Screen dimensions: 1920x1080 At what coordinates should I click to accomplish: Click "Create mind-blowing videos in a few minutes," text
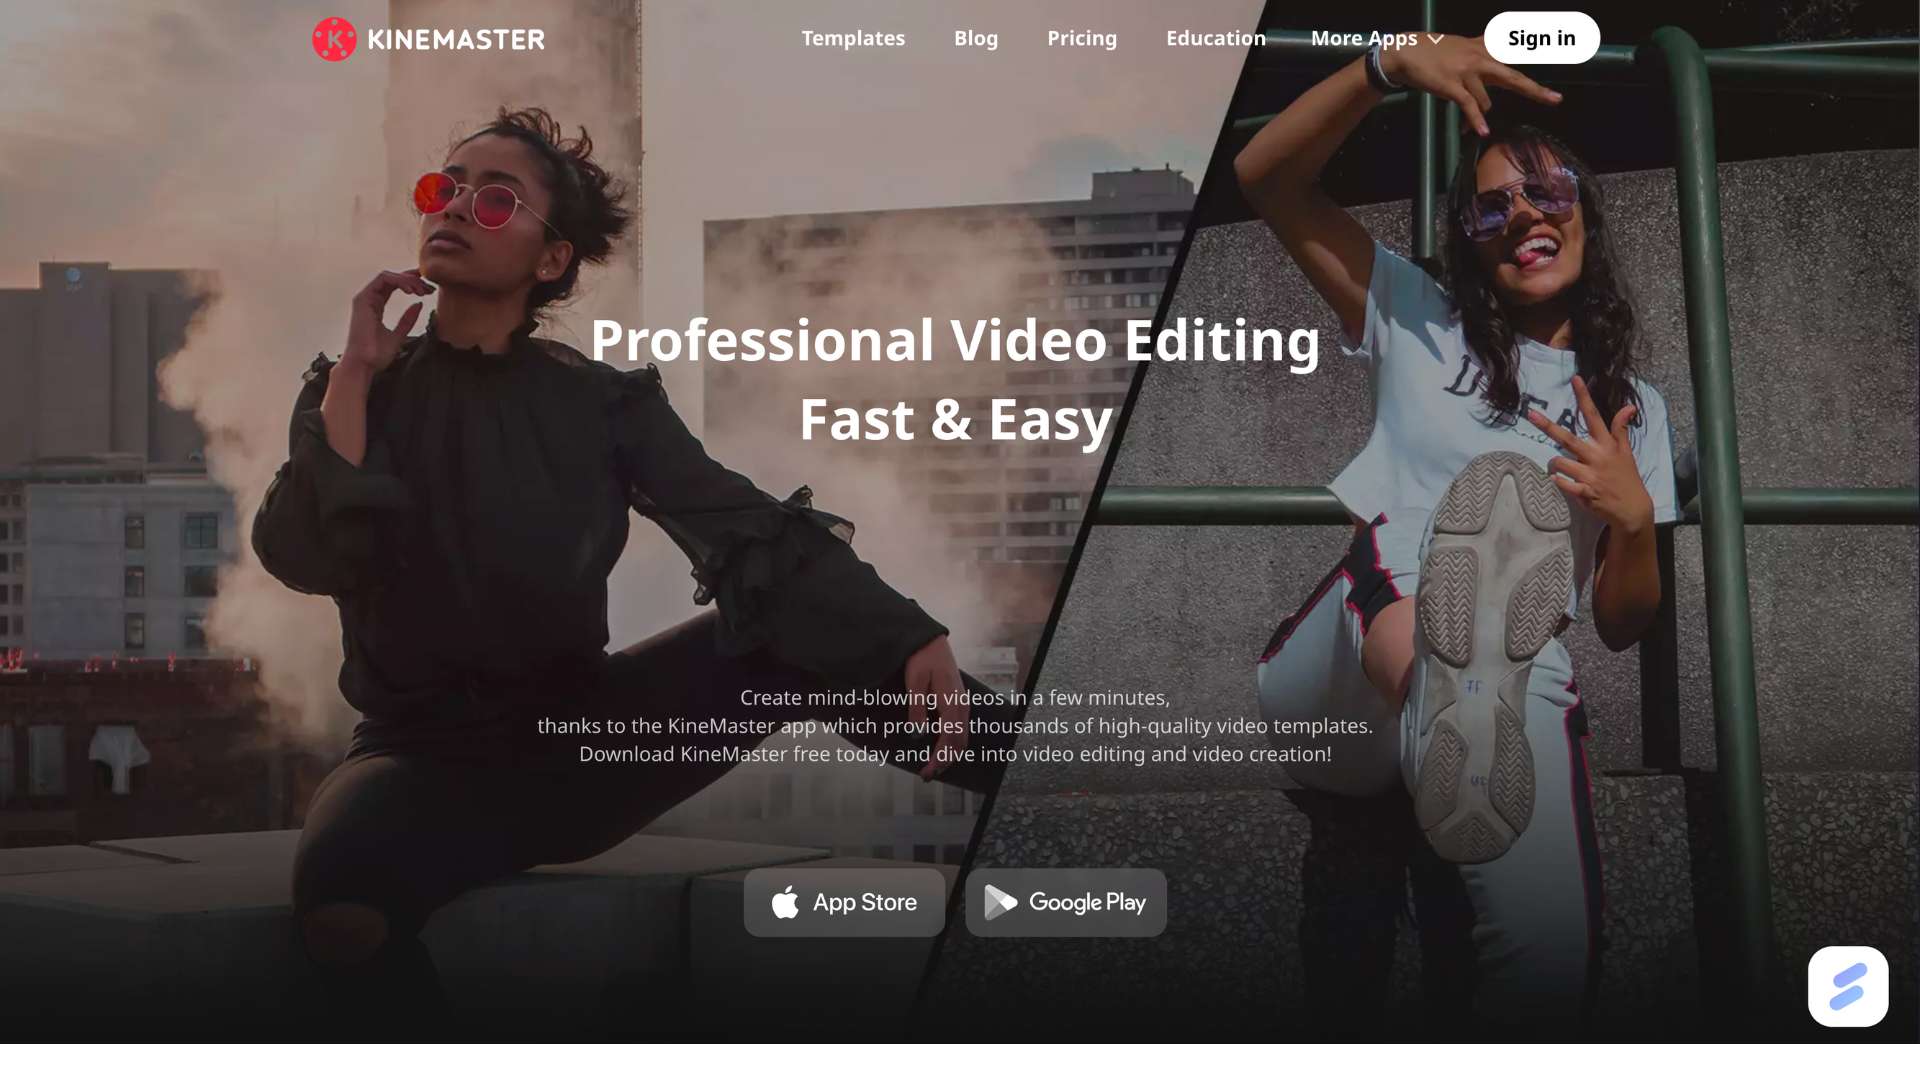click(955, 698)
